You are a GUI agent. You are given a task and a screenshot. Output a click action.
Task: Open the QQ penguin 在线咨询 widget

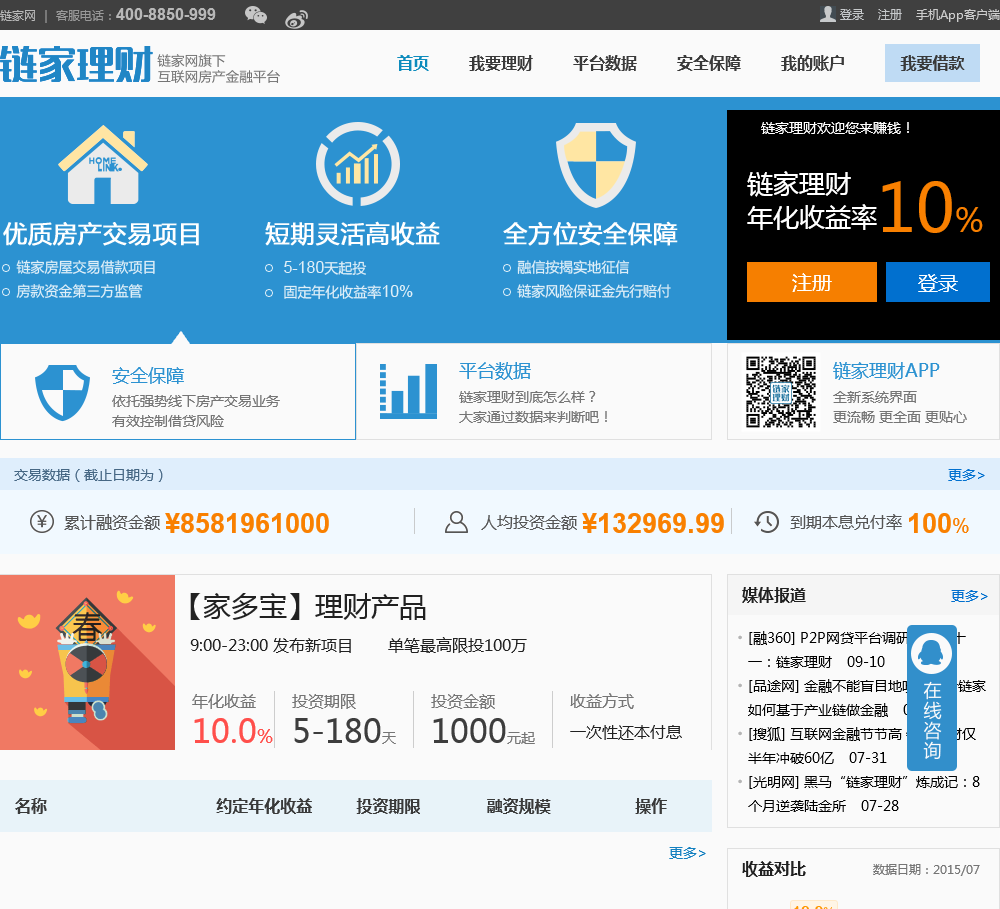932,697
